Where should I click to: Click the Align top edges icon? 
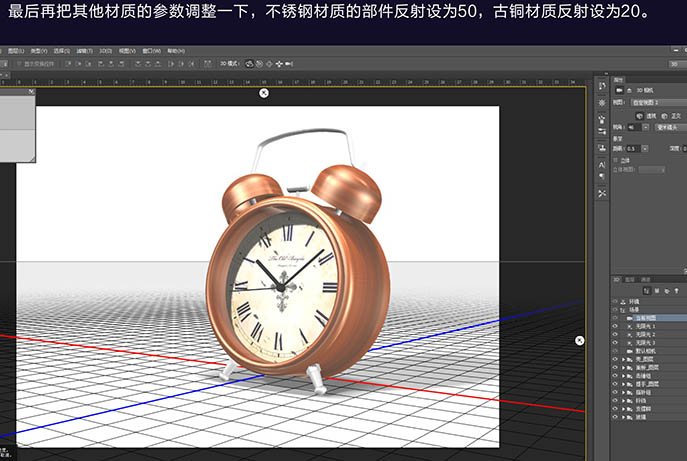(x=68, y=64)
